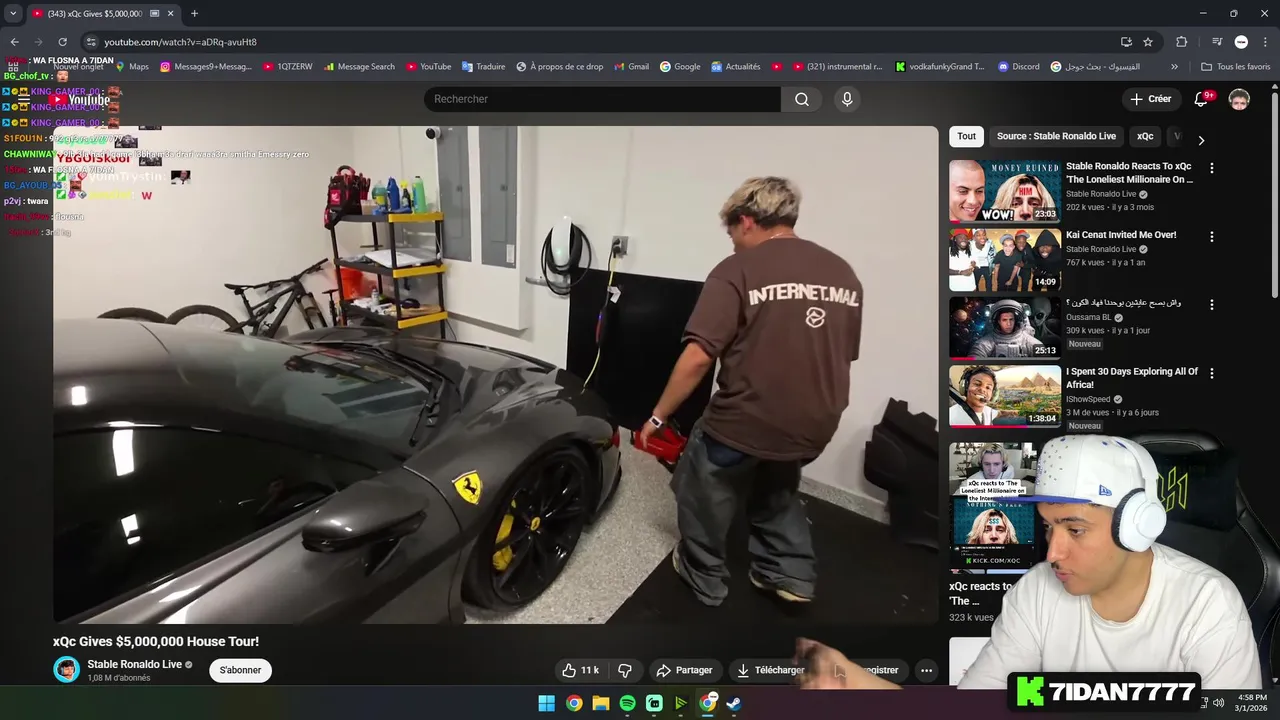The height and width of the screenshot is (720, 1280).
Task: Open site info icon beside the URL
Action: point(91,42)
